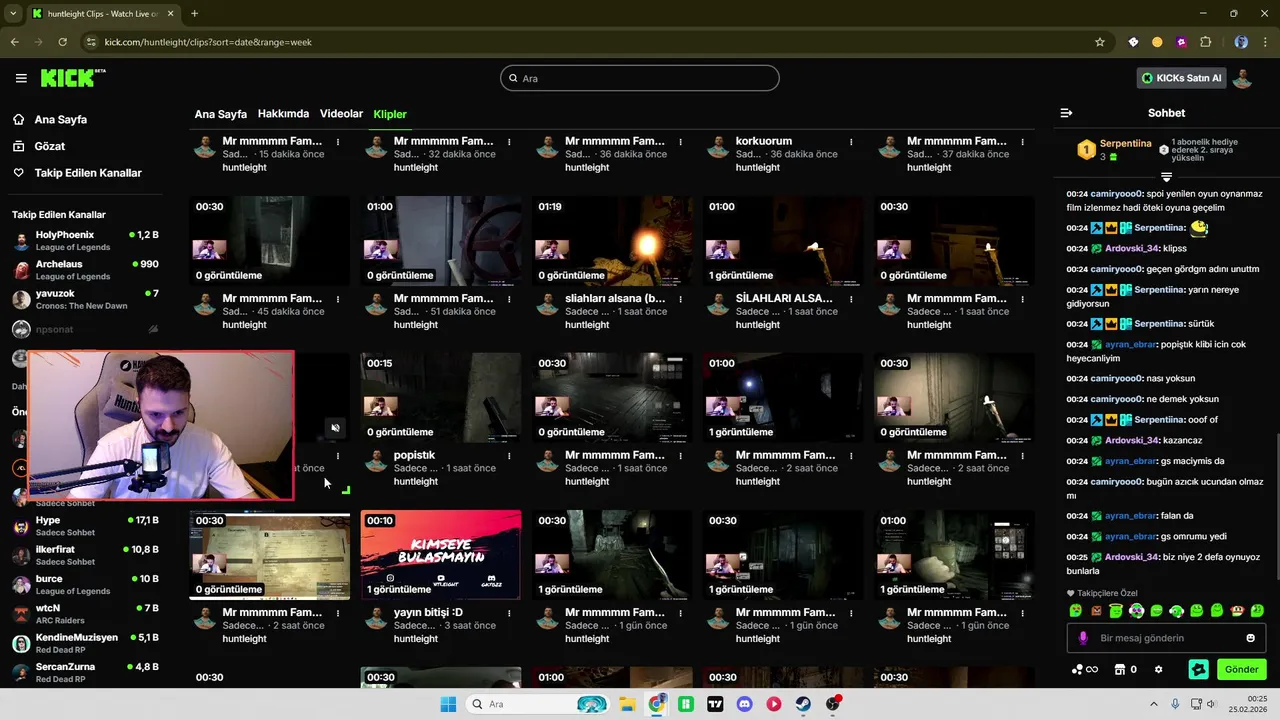Open options menu for yayın bitişi :D clip
The height and width of the screenshot is (720, 1280).
click(509, 613)
